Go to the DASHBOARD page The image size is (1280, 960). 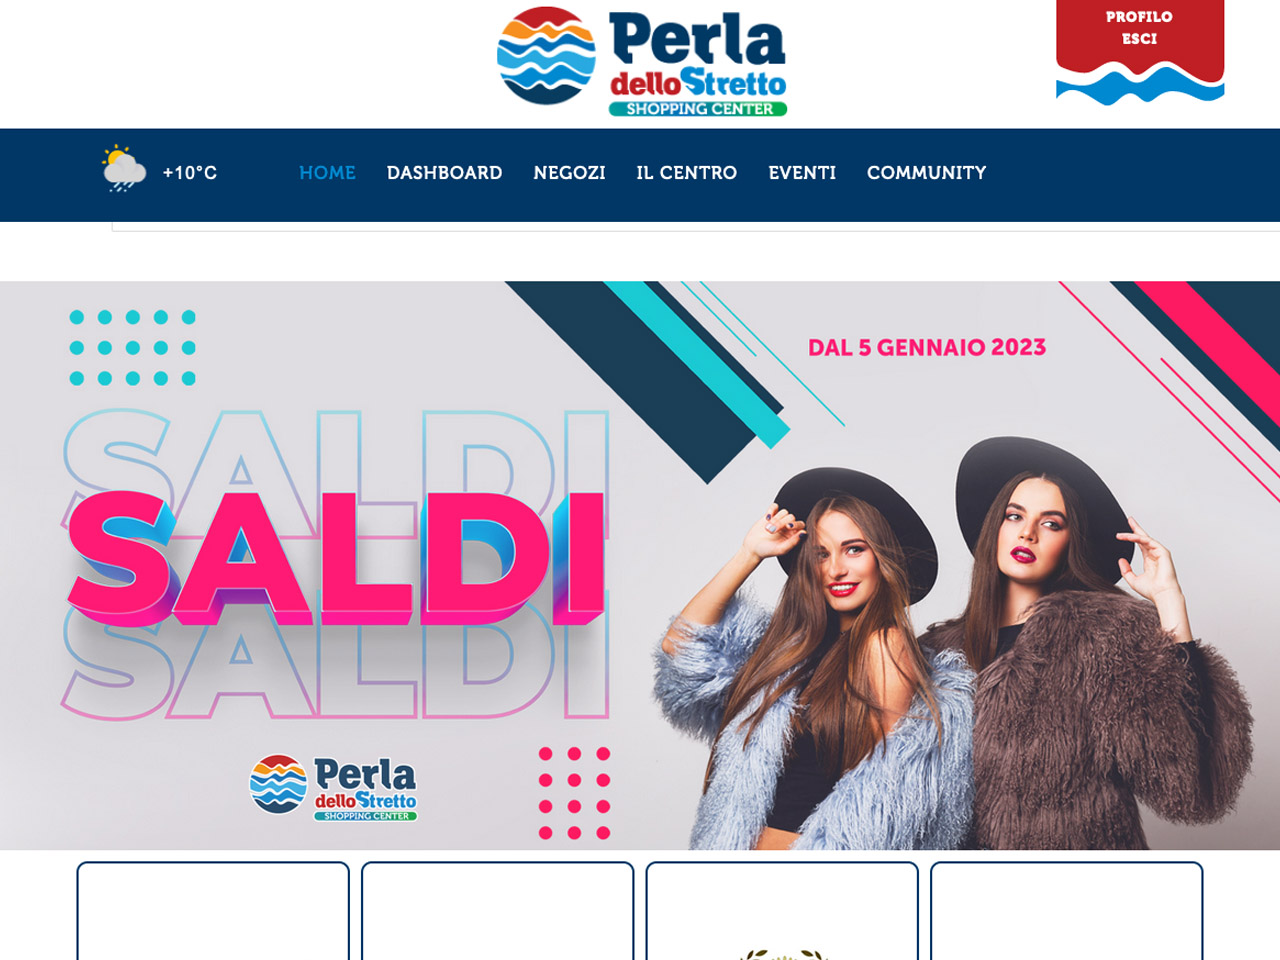tap(445, 173)
